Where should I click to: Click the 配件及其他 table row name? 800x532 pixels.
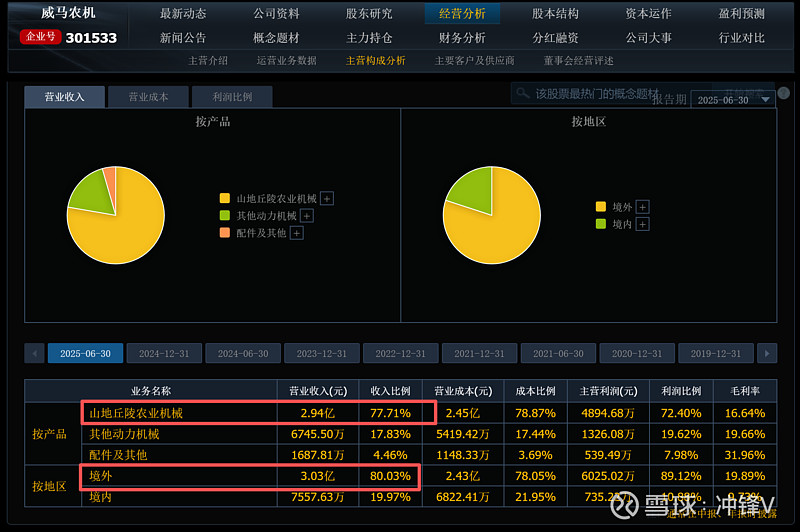coord(118,455)
